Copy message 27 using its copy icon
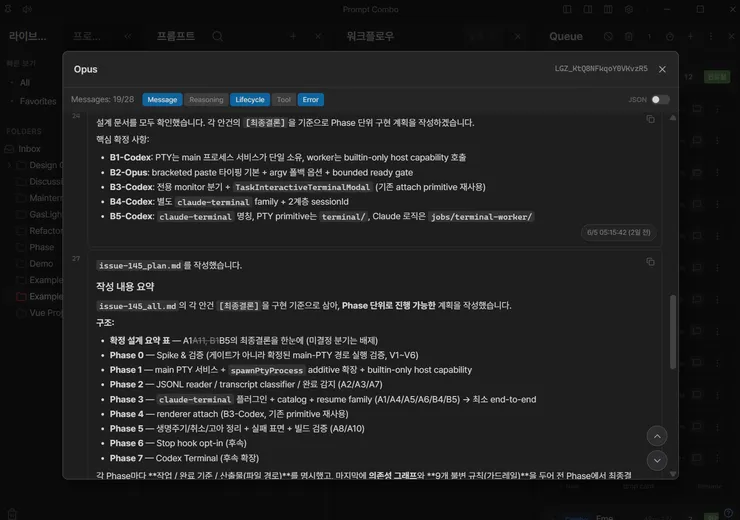 pyautogui.click(x=650, y=261)
